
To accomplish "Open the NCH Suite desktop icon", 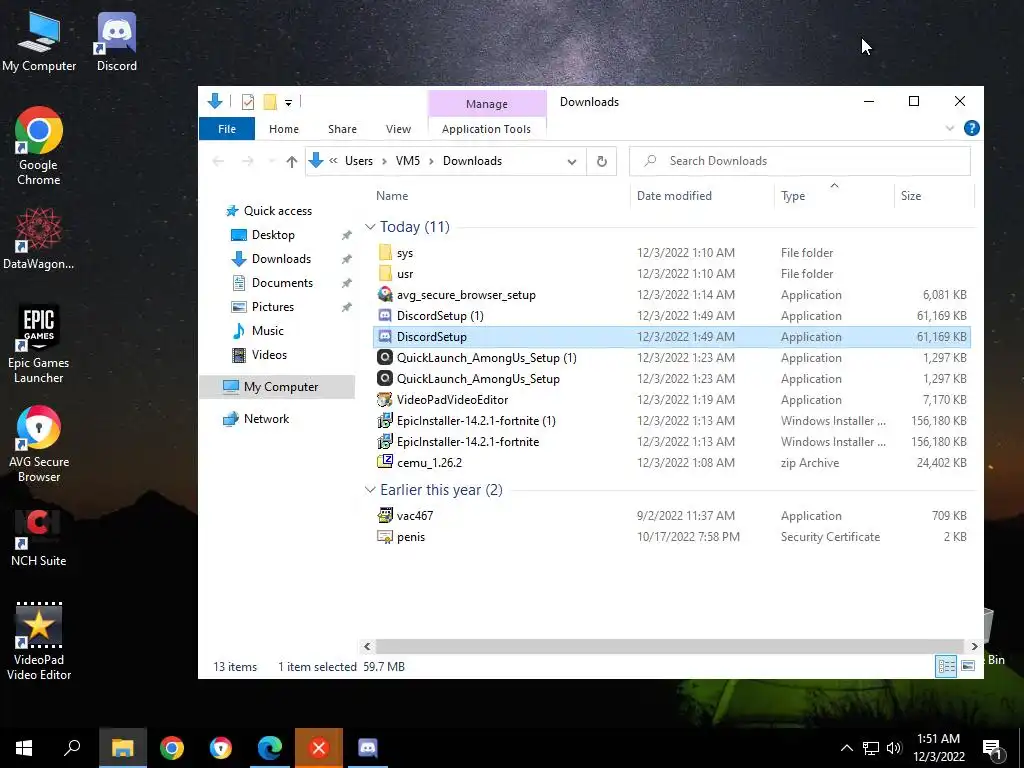I will coord(39,538).
